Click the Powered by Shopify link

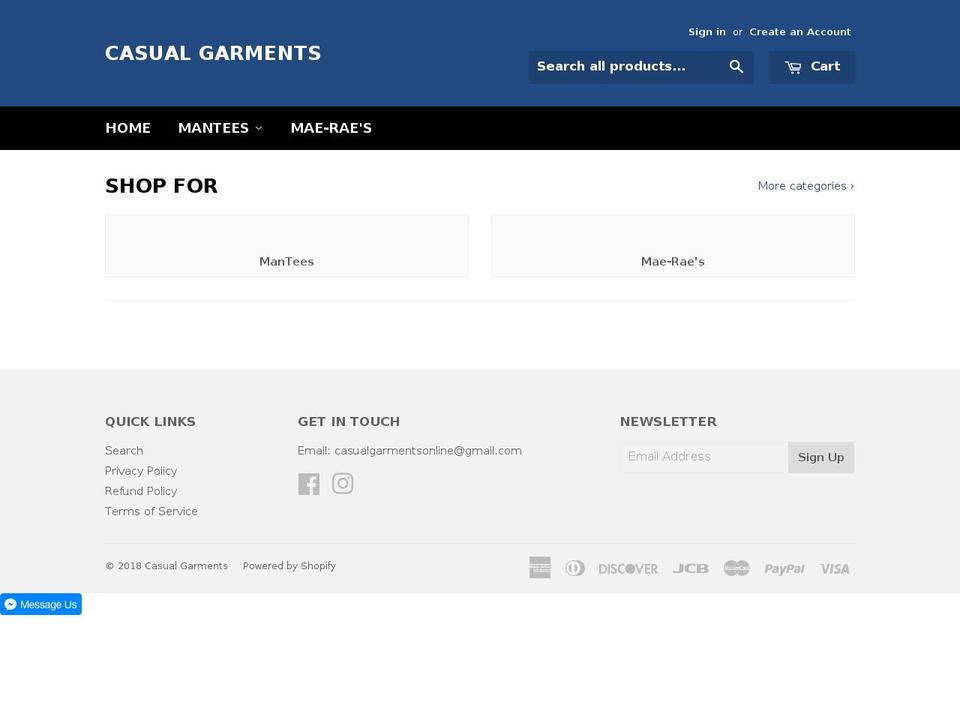(289, 566)
